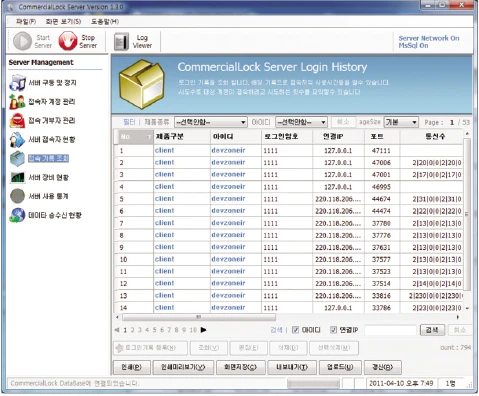This screenshot has height=396, width=479.
Task: Click the app icon in title bar
Action: [10, 7]
